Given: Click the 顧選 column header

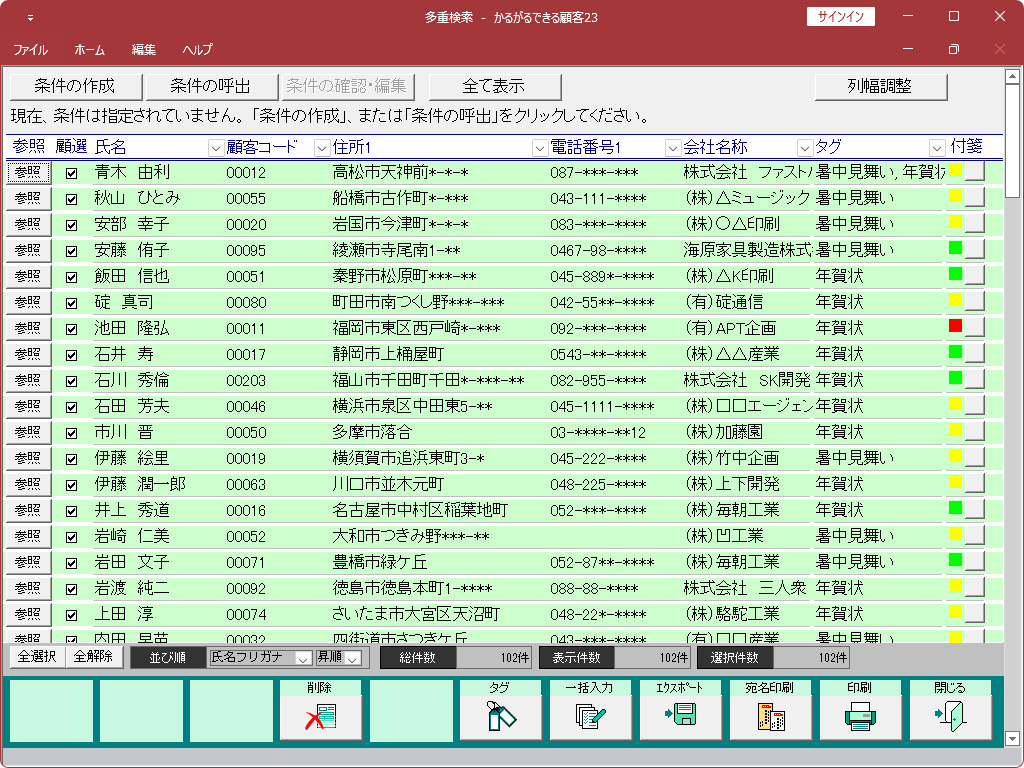Looking at the screenshot, I should (71, 146).
